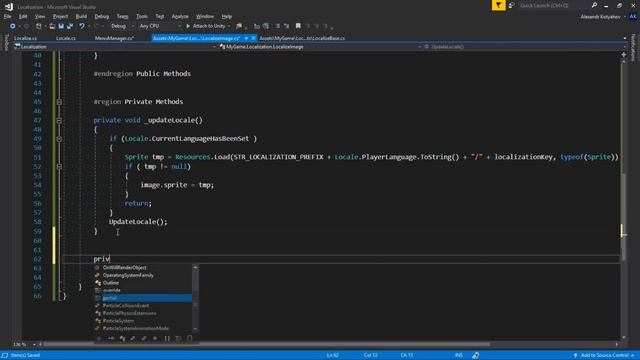Image resolution: width=640 pixels, height=360 pixels.
Task: Click the bookmark toolbar icon
Action: tap(298, 26)
